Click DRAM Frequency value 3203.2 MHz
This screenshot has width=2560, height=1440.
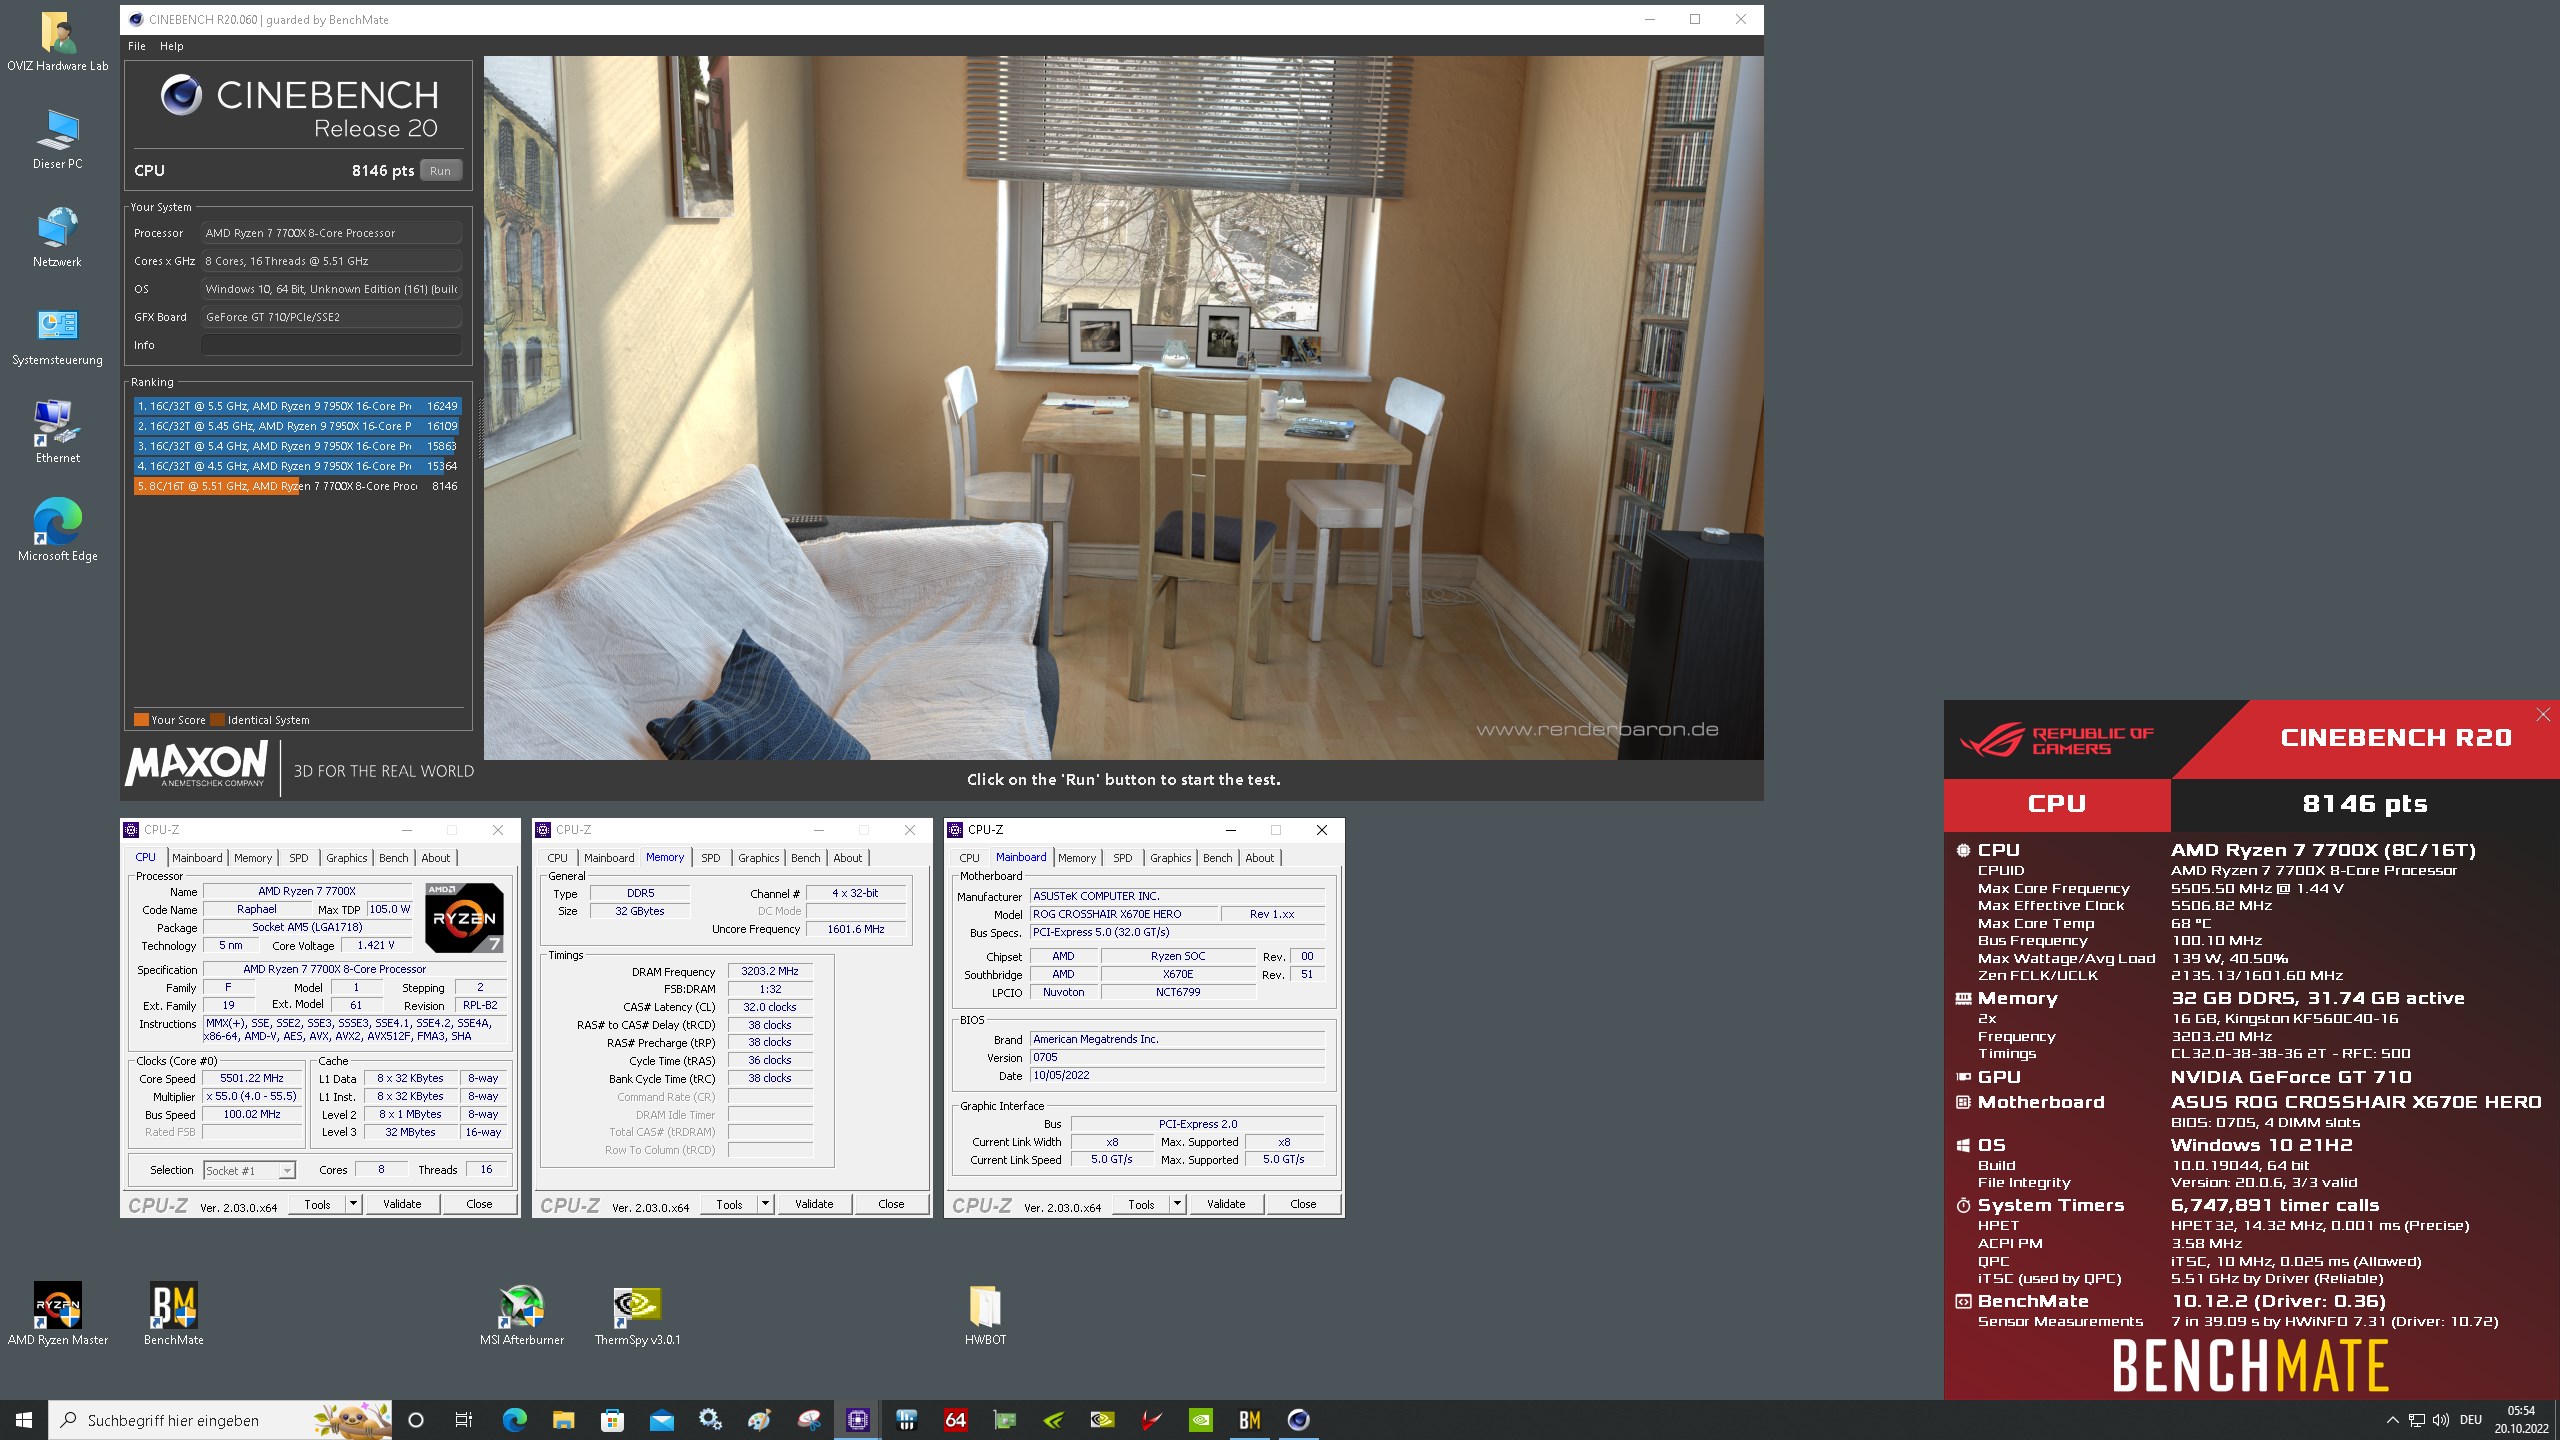coord(770,971)
